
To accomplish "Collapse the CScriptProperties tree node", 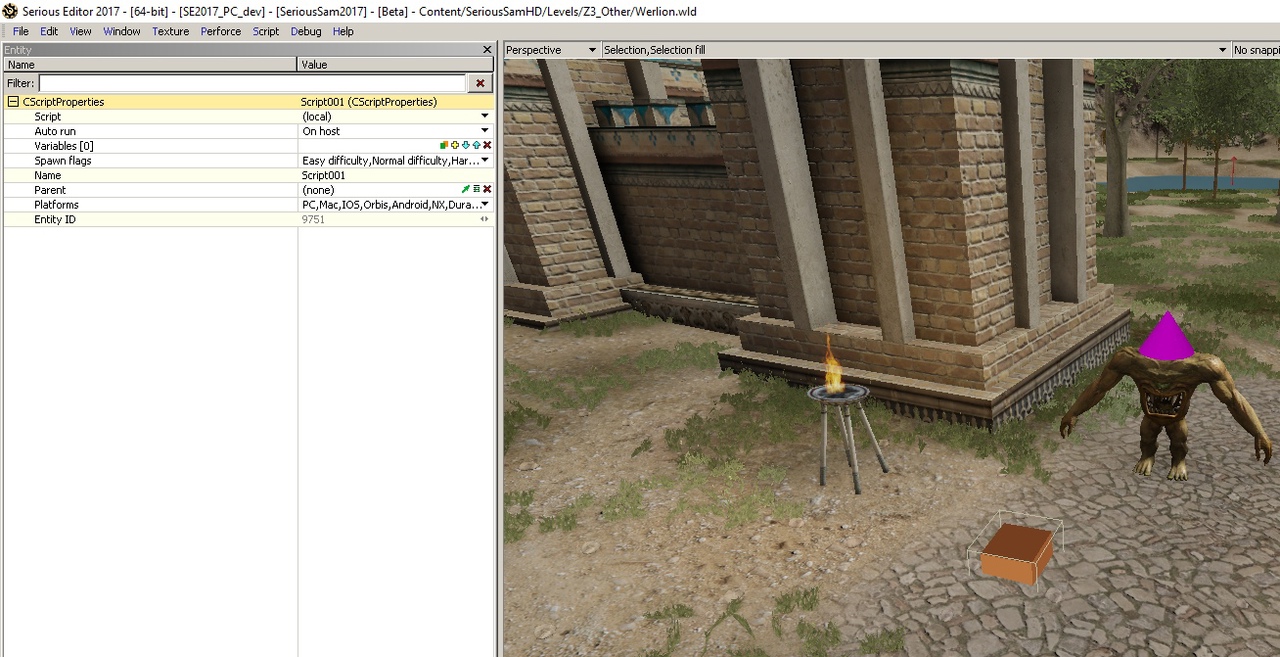I will click(x=13, y=102).
